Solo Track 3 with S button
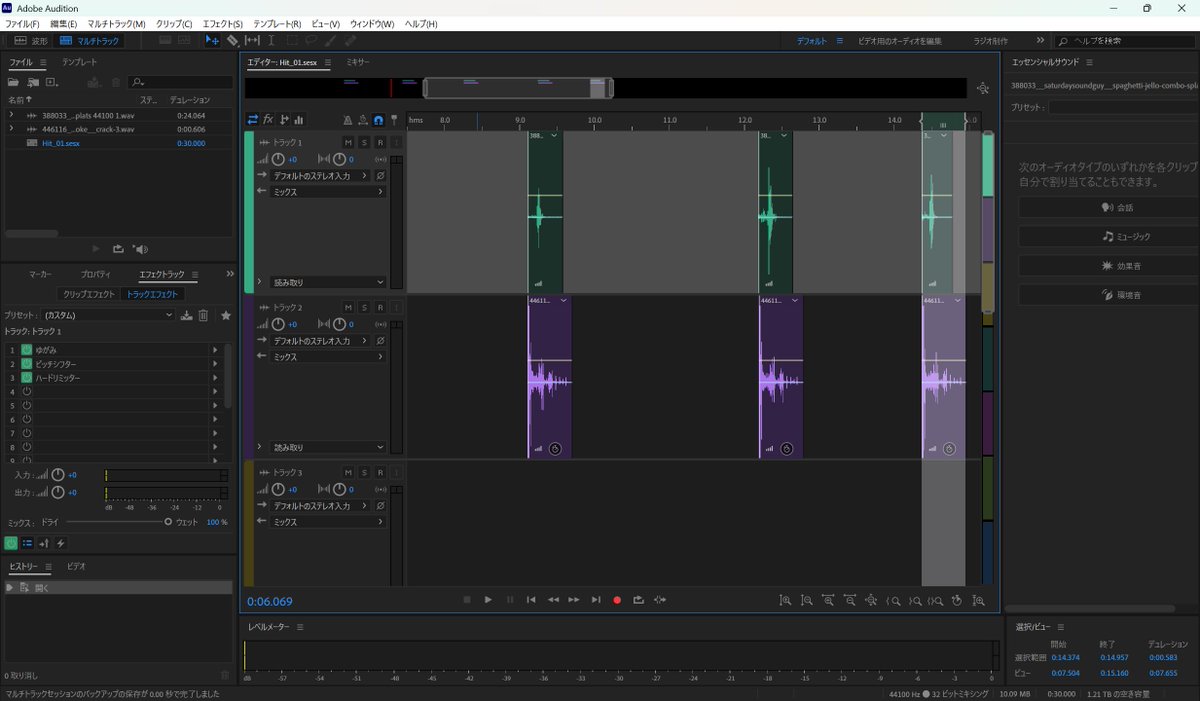 pyautogui.click(x=364, y=472)
